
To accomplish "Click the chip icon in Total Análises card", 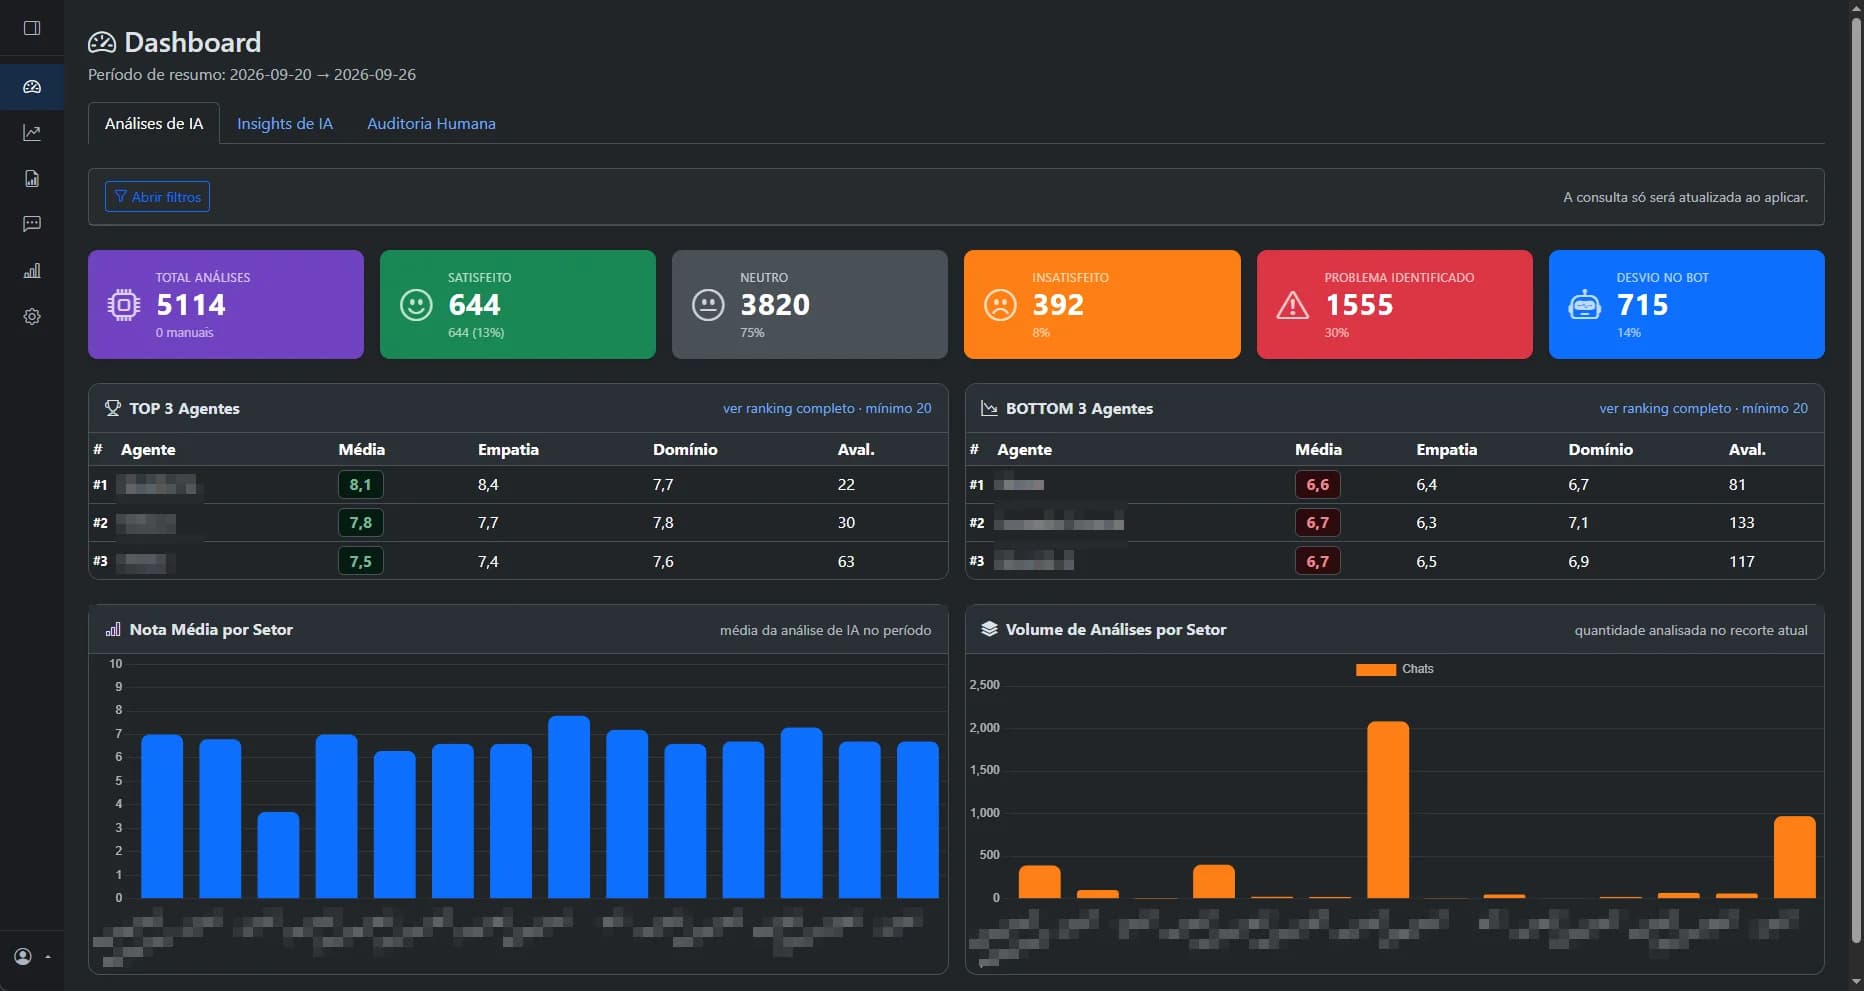I will (124, 304).
